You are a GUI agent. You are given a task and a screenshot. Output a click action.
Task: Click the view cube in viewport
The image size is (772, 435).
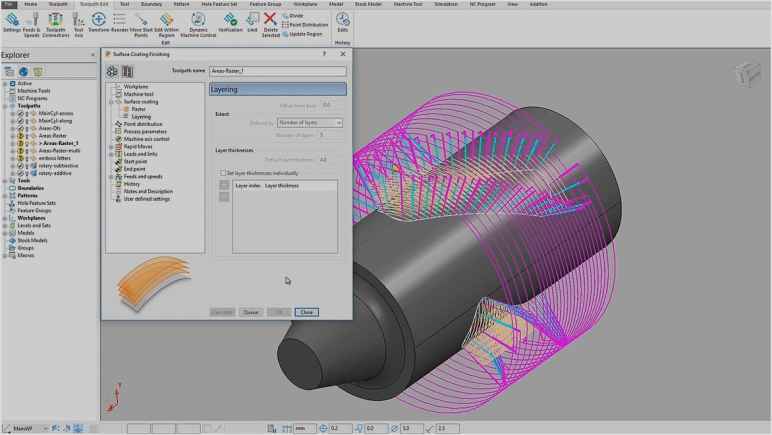point(746,74)
